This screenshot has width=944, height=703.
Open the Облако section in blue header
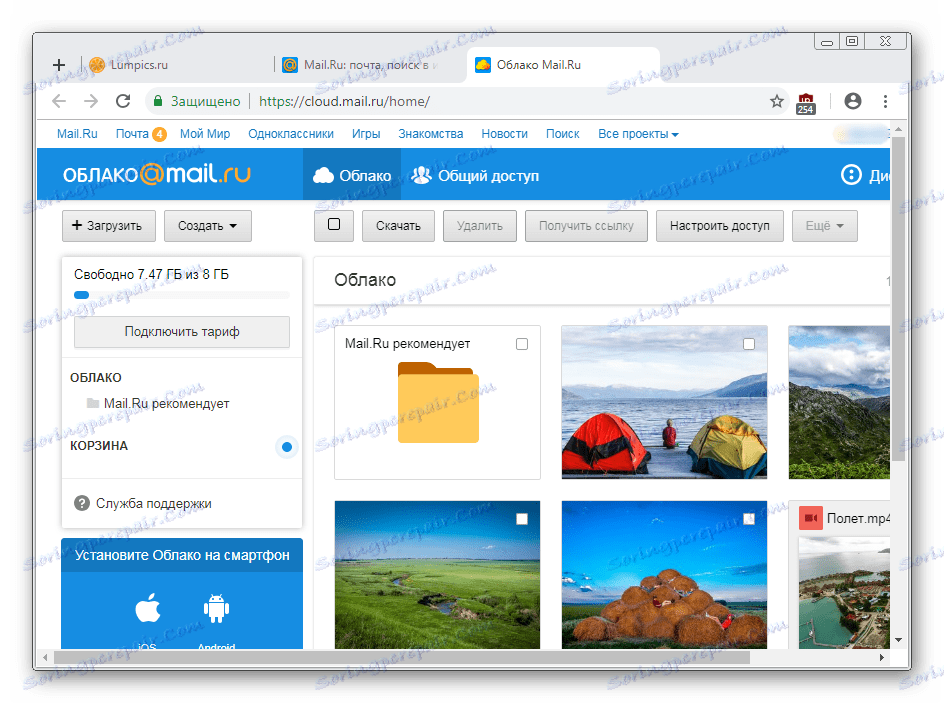352,176
